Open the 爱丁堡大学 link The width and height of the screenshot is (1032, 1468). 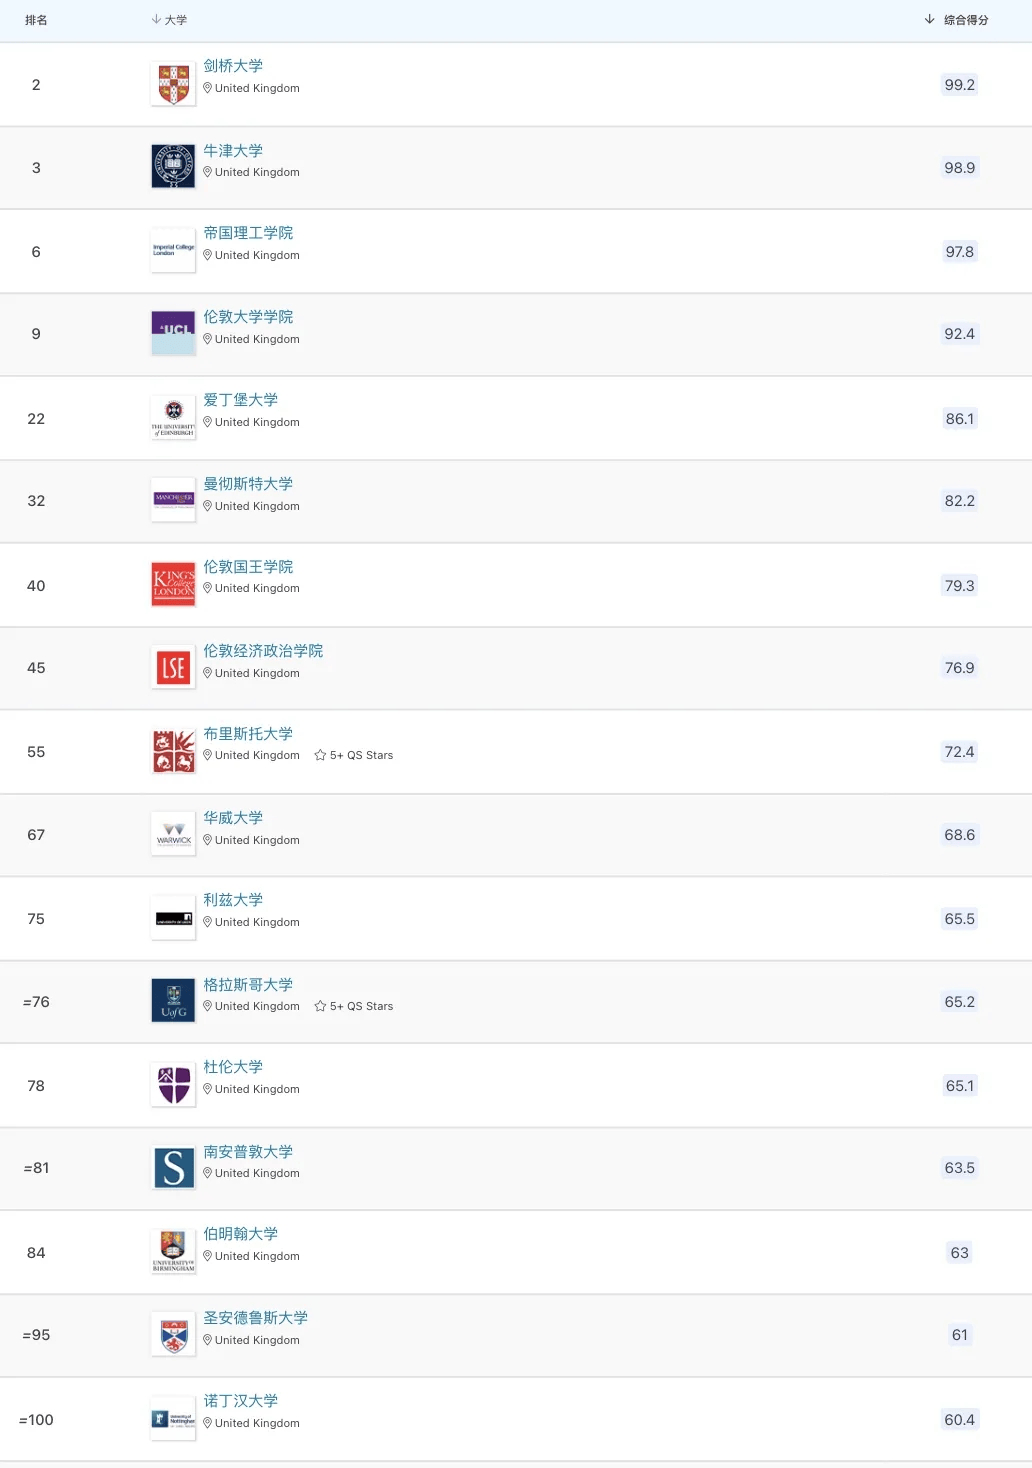240,400
